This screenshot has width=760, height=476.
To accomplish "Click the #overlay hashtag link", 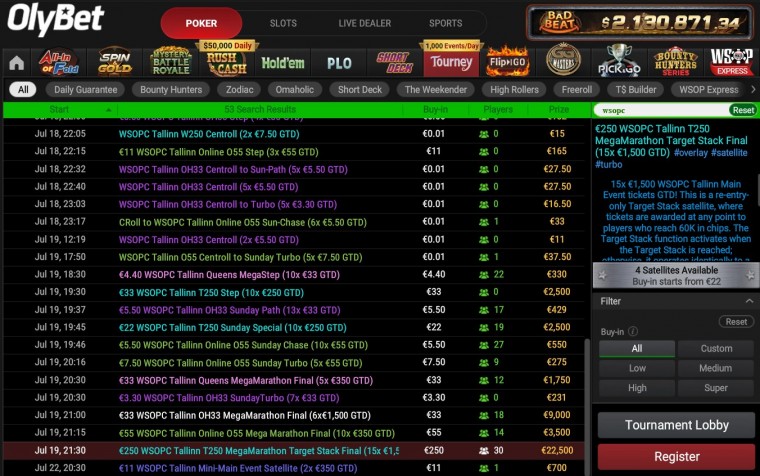I will 691,153.
